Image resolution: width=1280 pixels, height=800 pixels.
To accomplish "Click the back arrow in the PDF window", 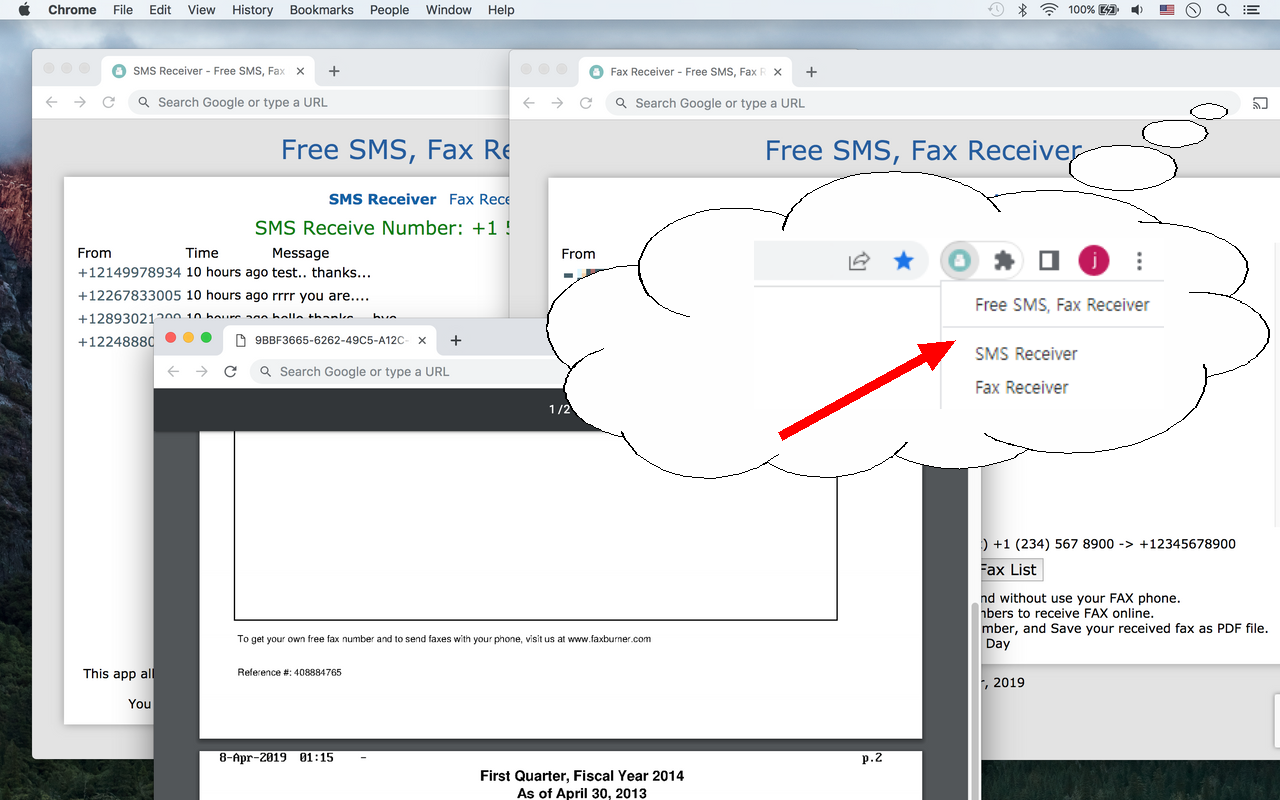I will tap(172, 371).
